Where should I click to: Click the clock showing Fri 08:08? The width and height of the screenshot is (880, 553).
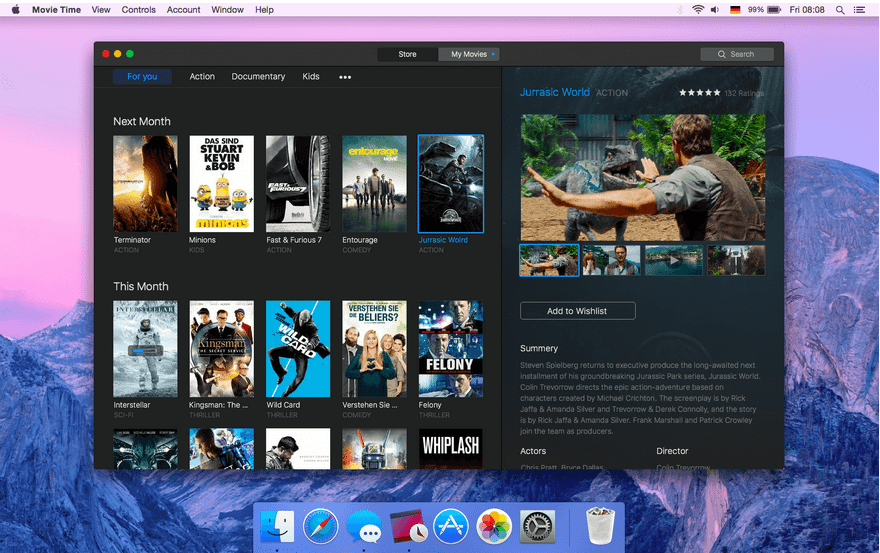(807, 10)
